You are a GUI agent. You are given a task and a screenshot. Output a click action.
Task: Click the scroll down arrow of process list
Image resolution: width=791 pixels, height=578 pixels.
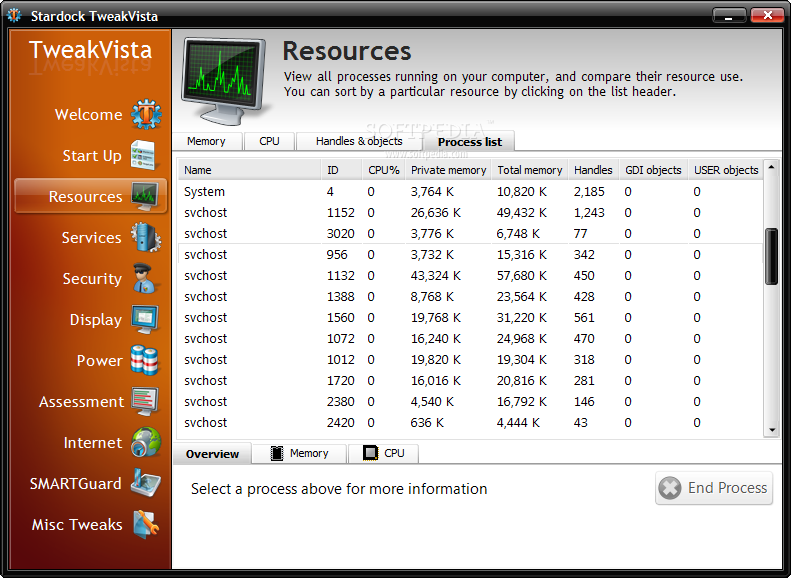[771, 430]
